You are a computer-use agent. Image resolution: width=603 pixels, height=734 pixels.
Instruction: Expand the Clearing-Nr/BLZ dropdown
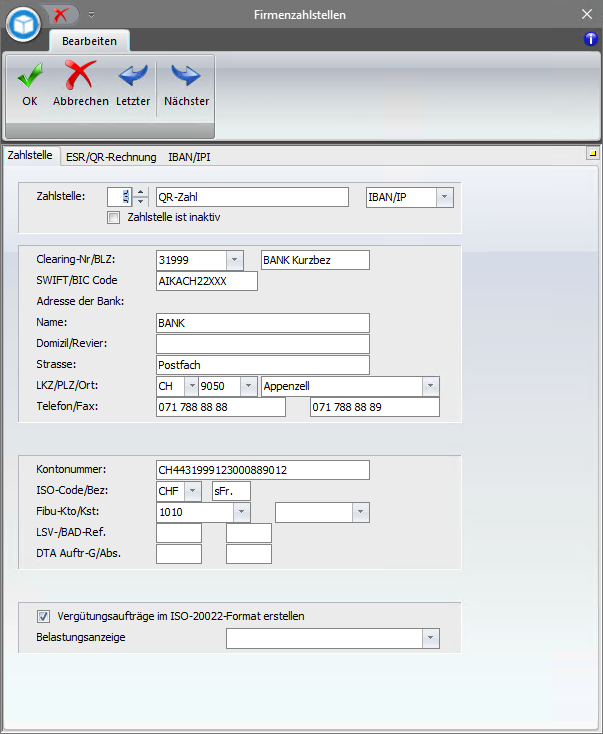234,260
